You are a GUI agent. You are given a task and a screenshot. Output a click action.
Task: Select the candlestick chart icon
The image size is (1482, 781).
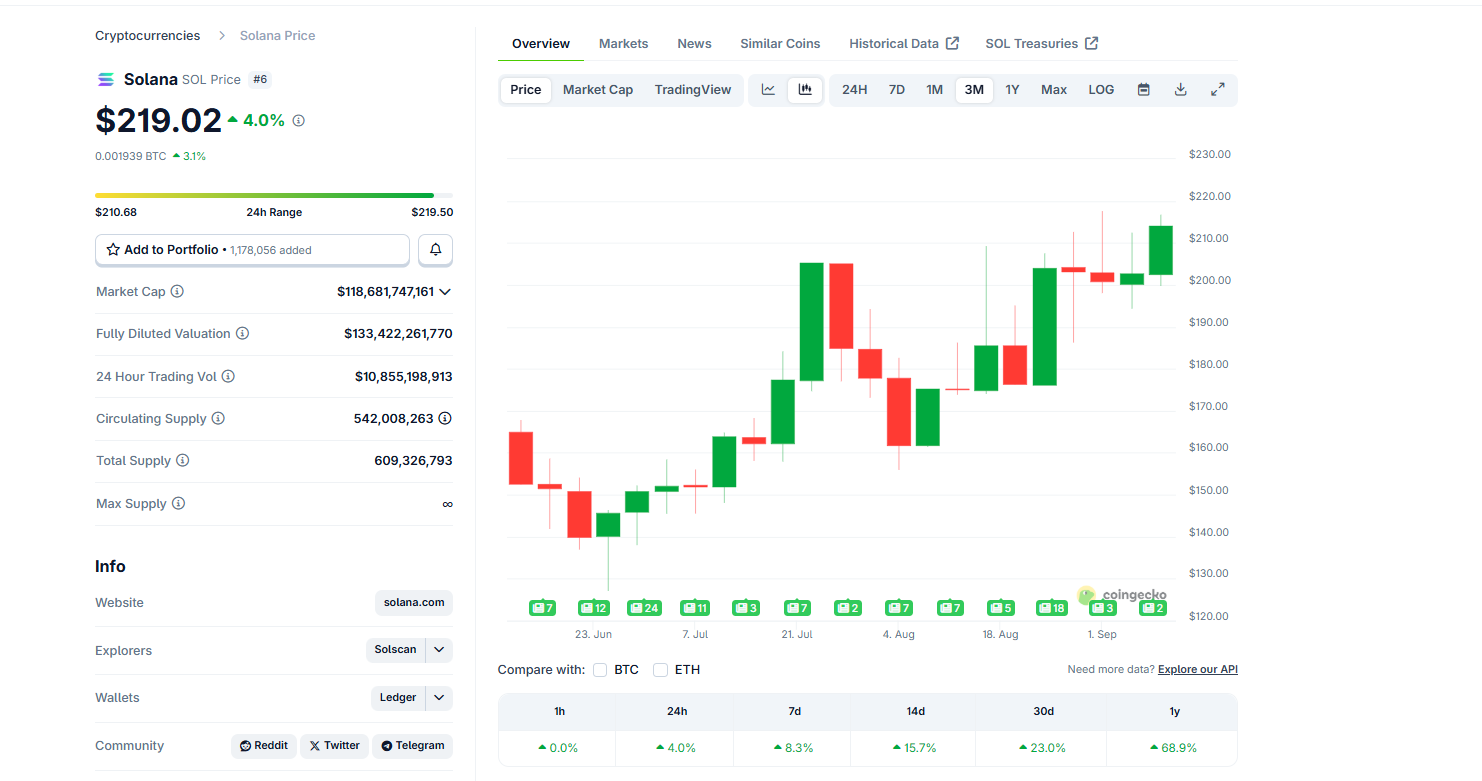pos(805,90)
